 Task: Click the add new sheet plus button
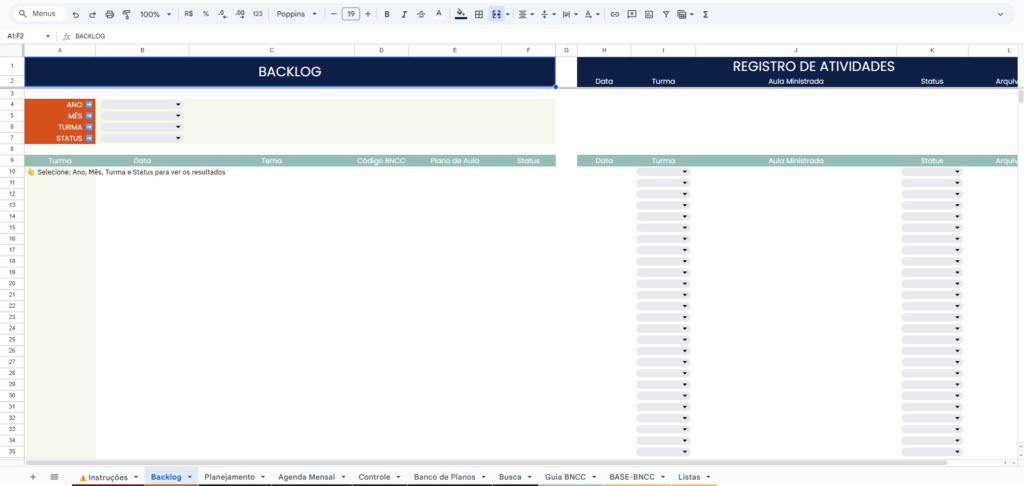(32, 477)
